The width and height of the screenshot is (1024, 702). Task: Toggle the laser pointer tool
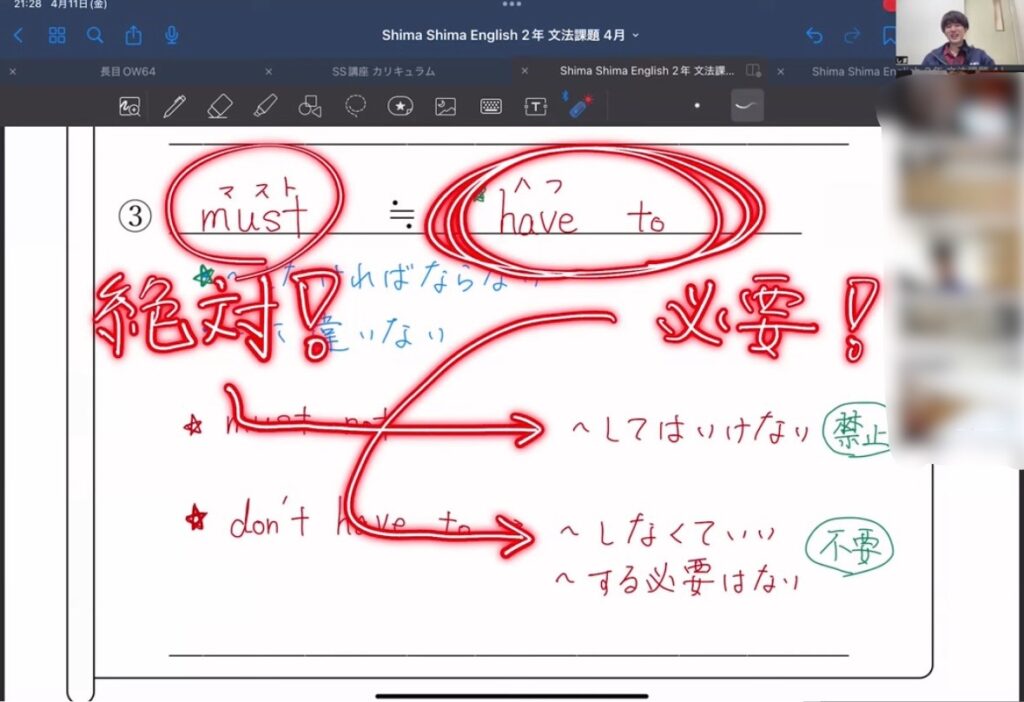click(576, 105)
